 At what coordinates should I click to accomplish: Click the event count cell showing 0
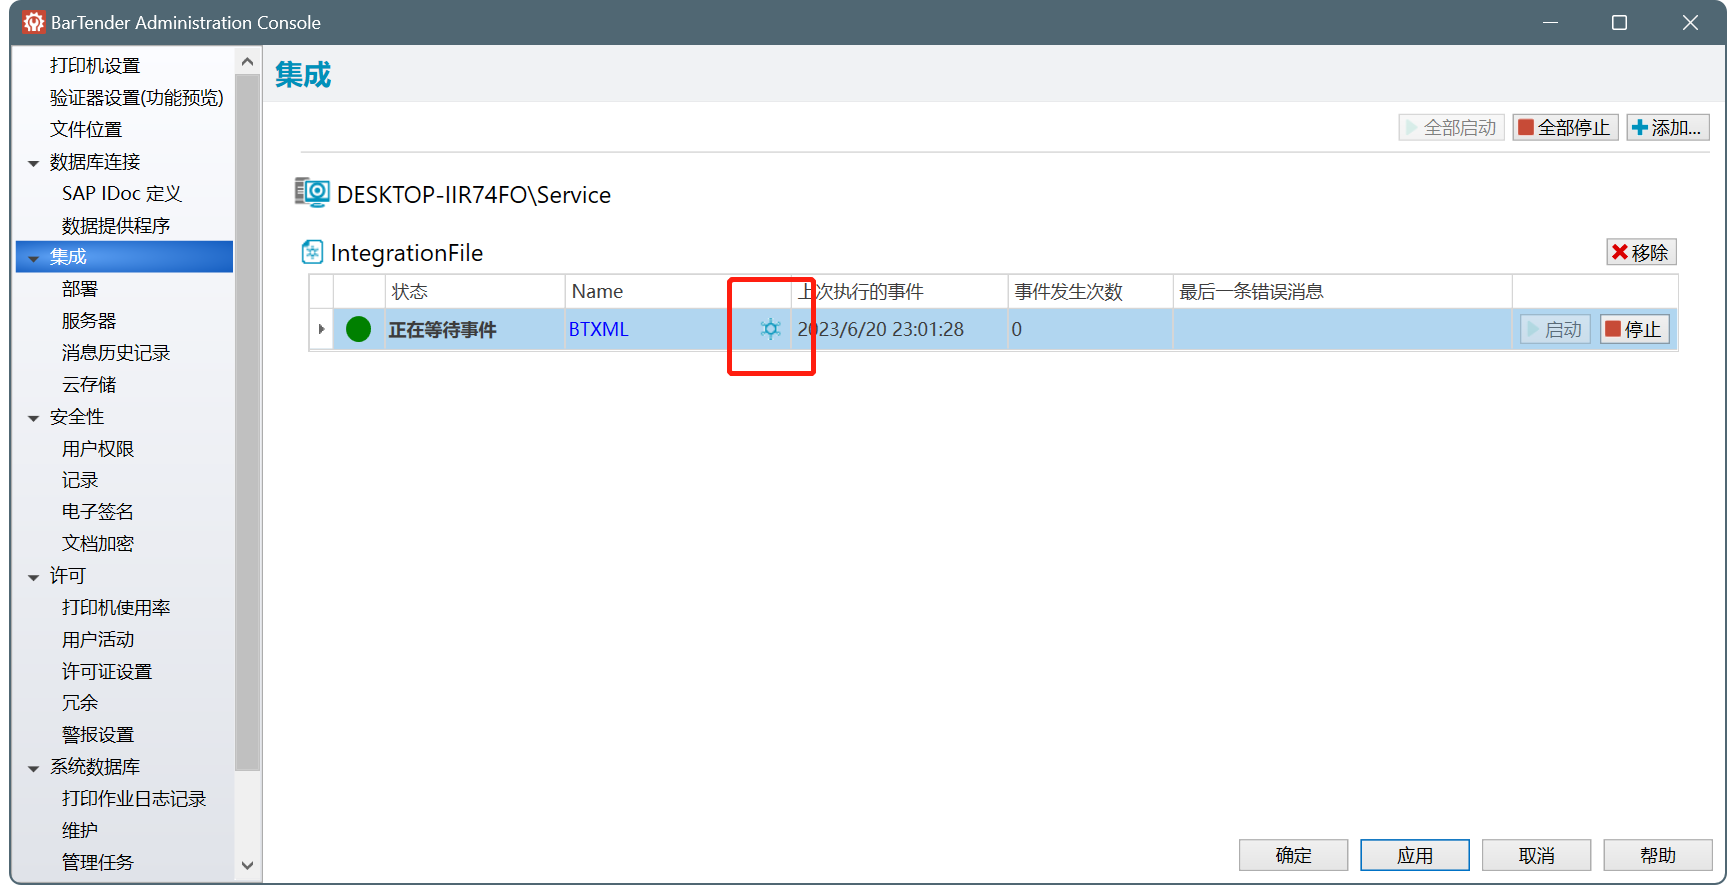pyautogui.click(x=1089, y=329)
